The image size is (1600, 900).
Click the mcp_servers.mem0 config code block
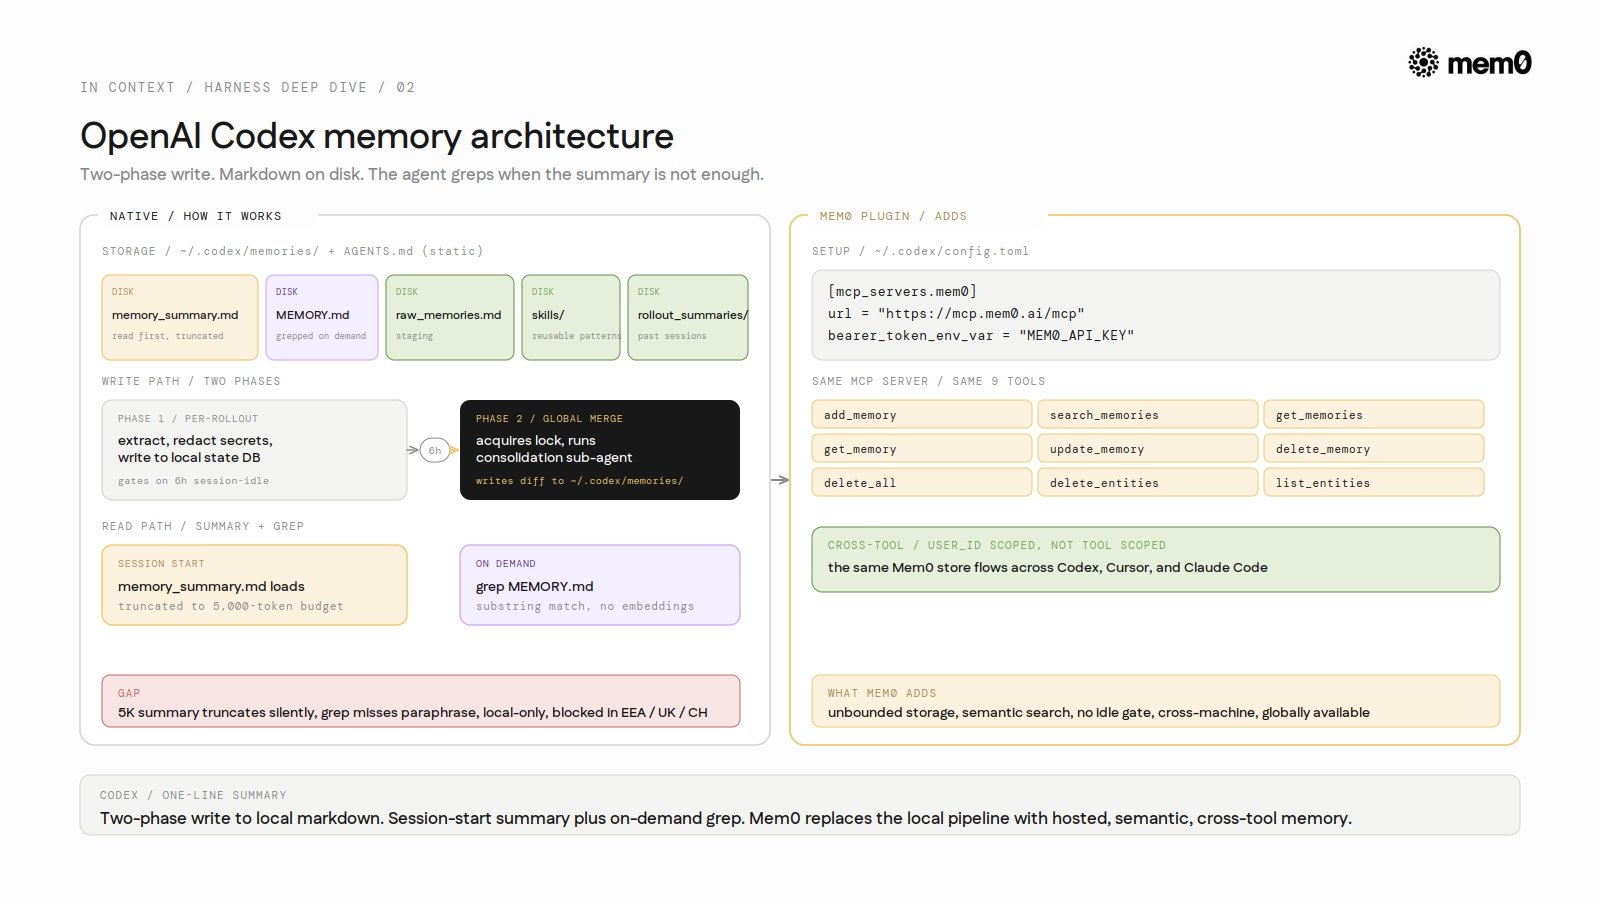[x=1156, y=315]
